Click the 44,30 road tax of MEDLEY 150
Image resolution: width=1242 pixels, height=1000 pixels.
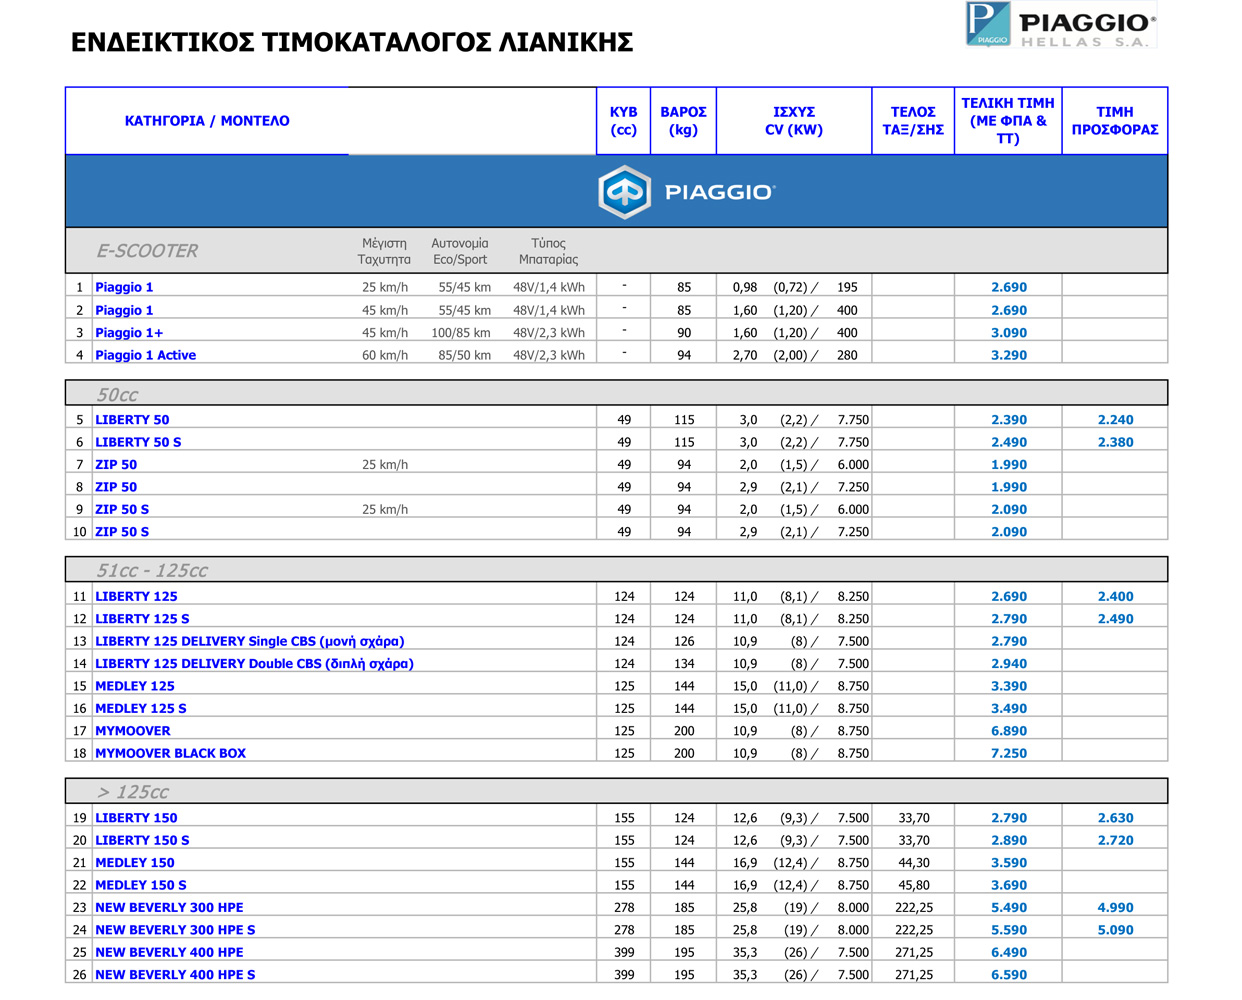click(x=914, y=863)
